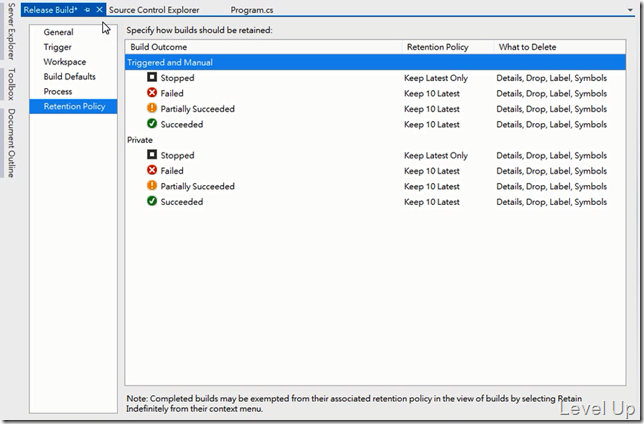Click the What to Delete column header

pos(560,47)
